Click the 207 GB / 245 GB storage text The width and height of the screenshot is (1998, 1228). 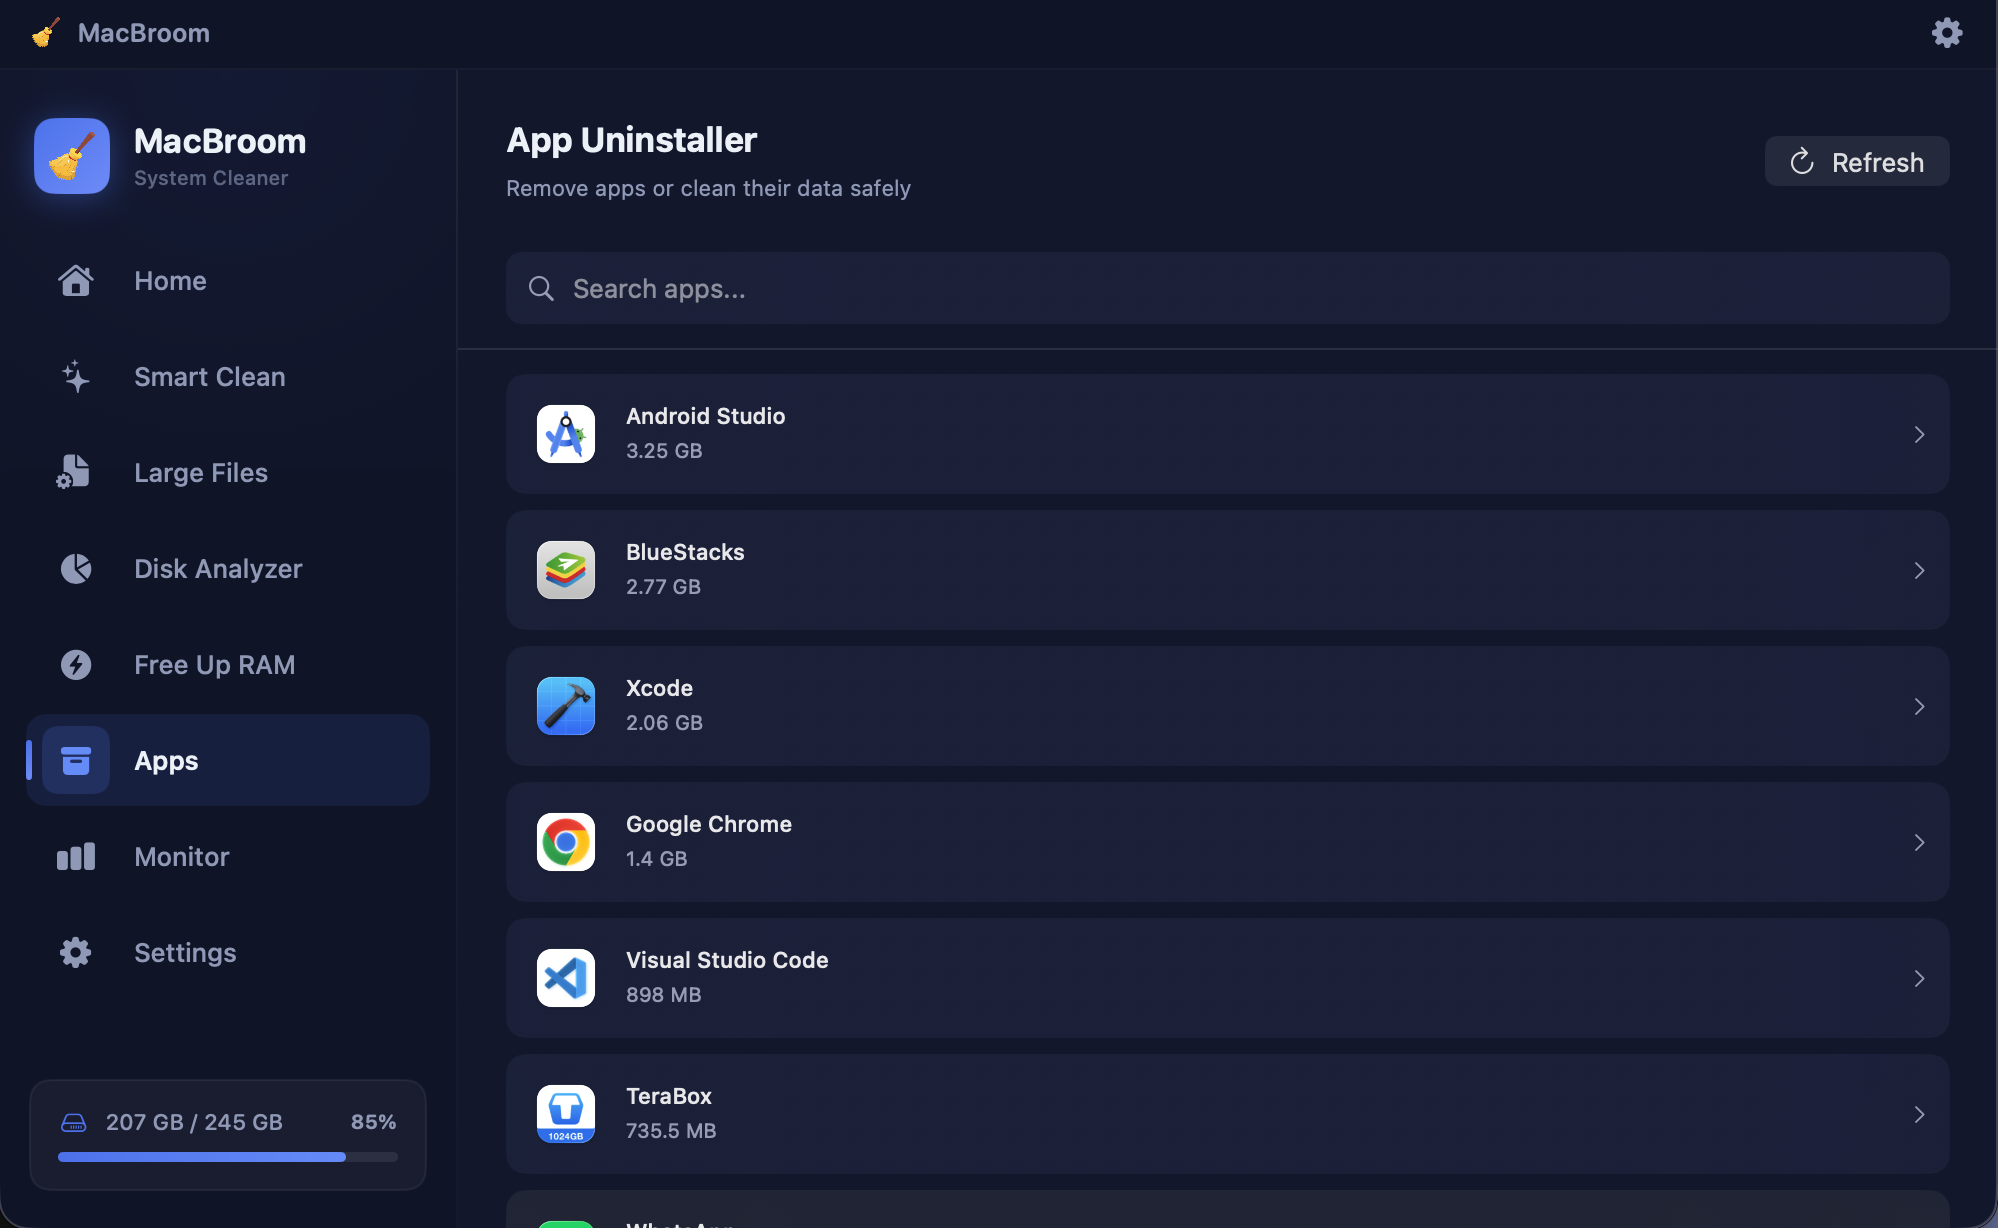click(194, 1122)
